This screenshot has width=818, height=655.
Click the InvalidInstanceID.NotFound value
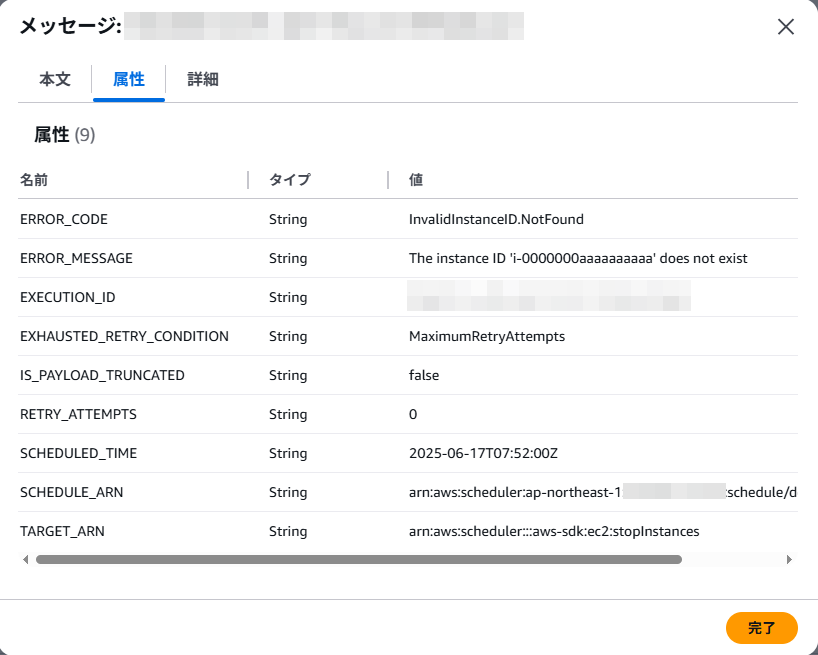496,219
